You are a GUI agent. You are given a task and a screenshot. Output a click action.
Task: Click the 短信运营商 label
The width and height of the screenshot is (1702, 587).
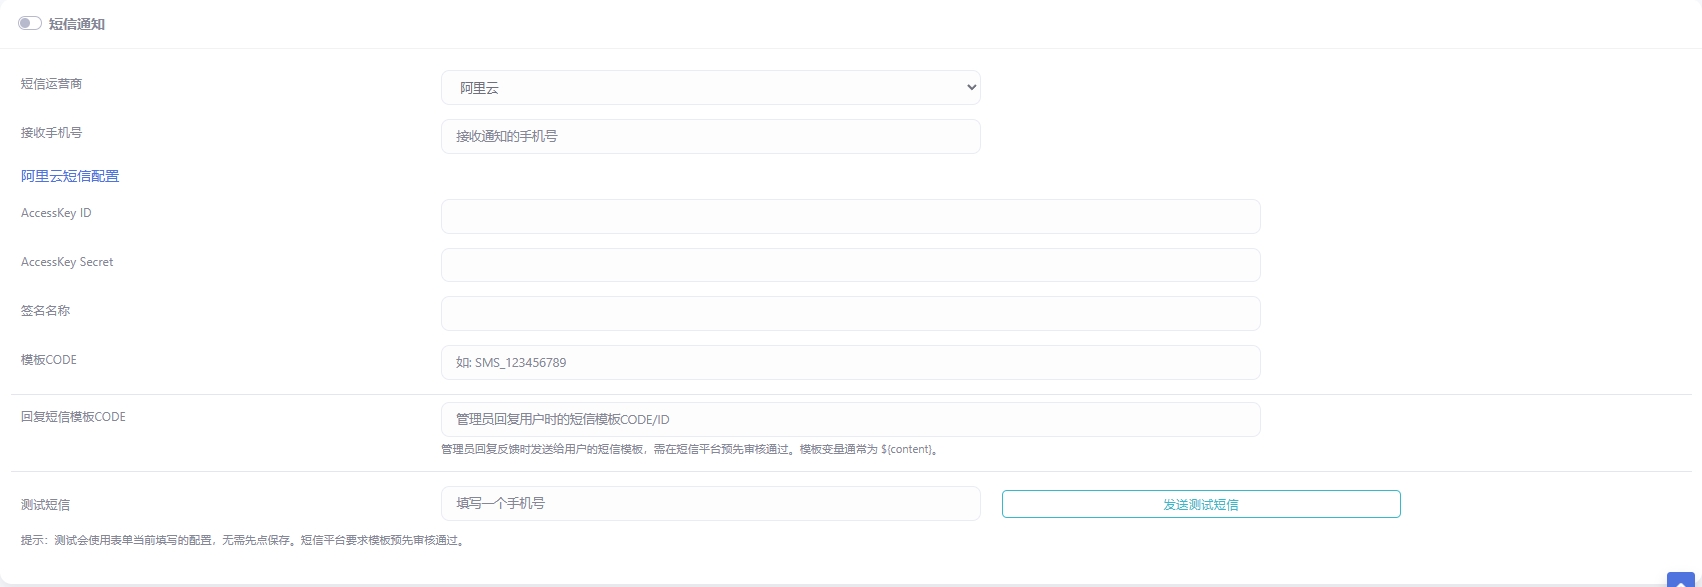pos(52,84)
